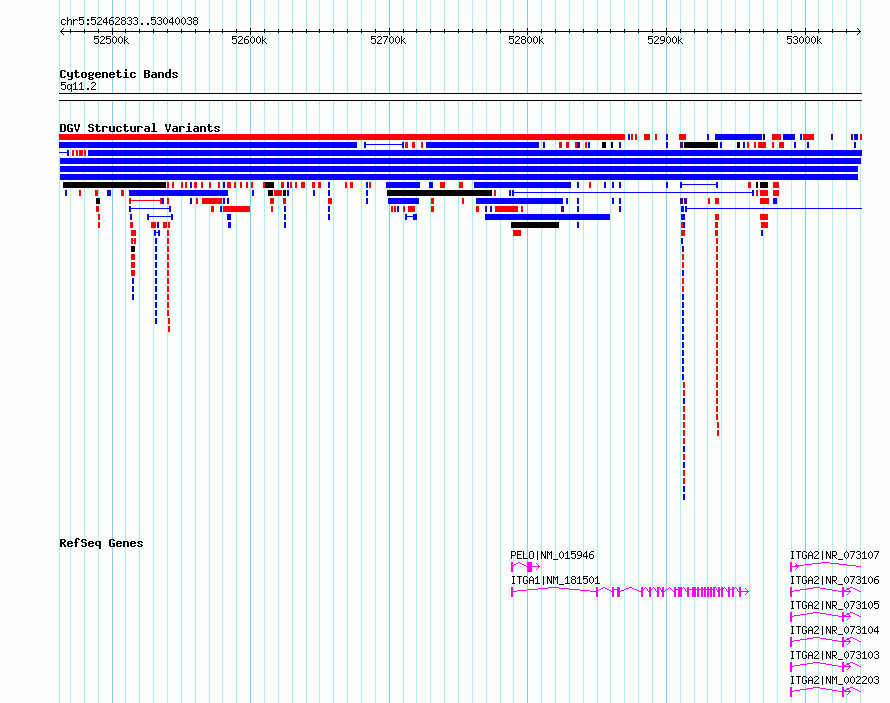Open the PELO|NM_015946 gene label

pos(552,555)
